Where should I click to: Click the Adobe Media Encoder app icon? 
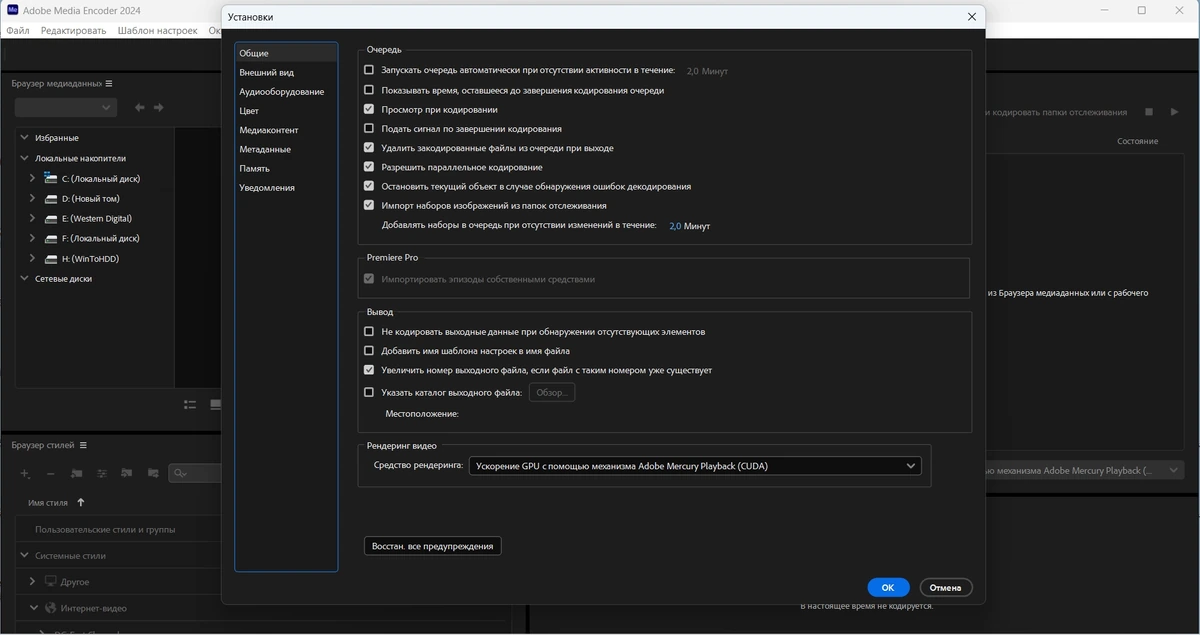[x=11, y=10]
